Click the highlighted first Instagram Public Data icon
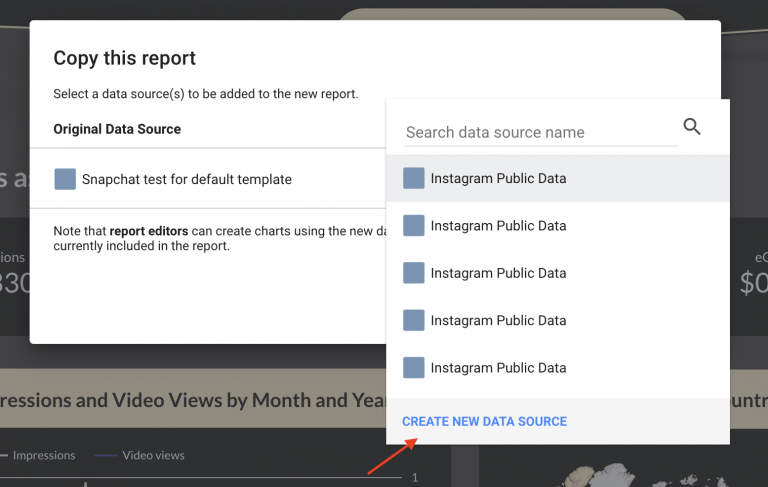The image size is (768, 487). coord(414,179)
